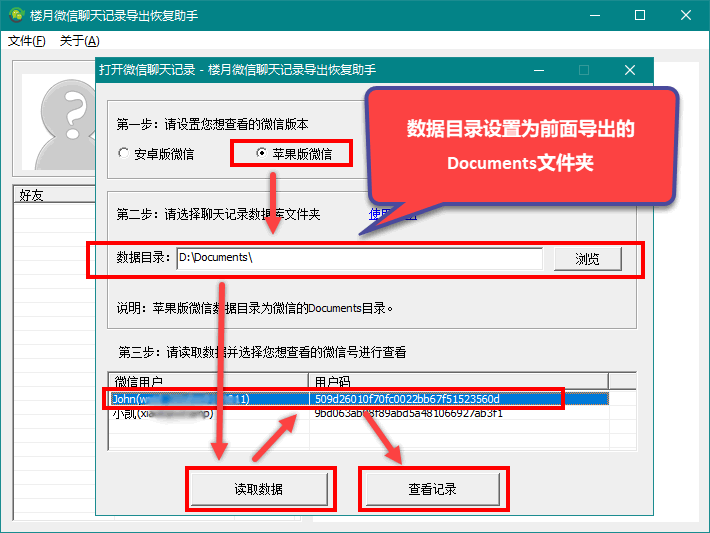Click the 查看记录 button
Viewport: 710px width, 533px height.
pyautogui.click(x=432, y=489)
